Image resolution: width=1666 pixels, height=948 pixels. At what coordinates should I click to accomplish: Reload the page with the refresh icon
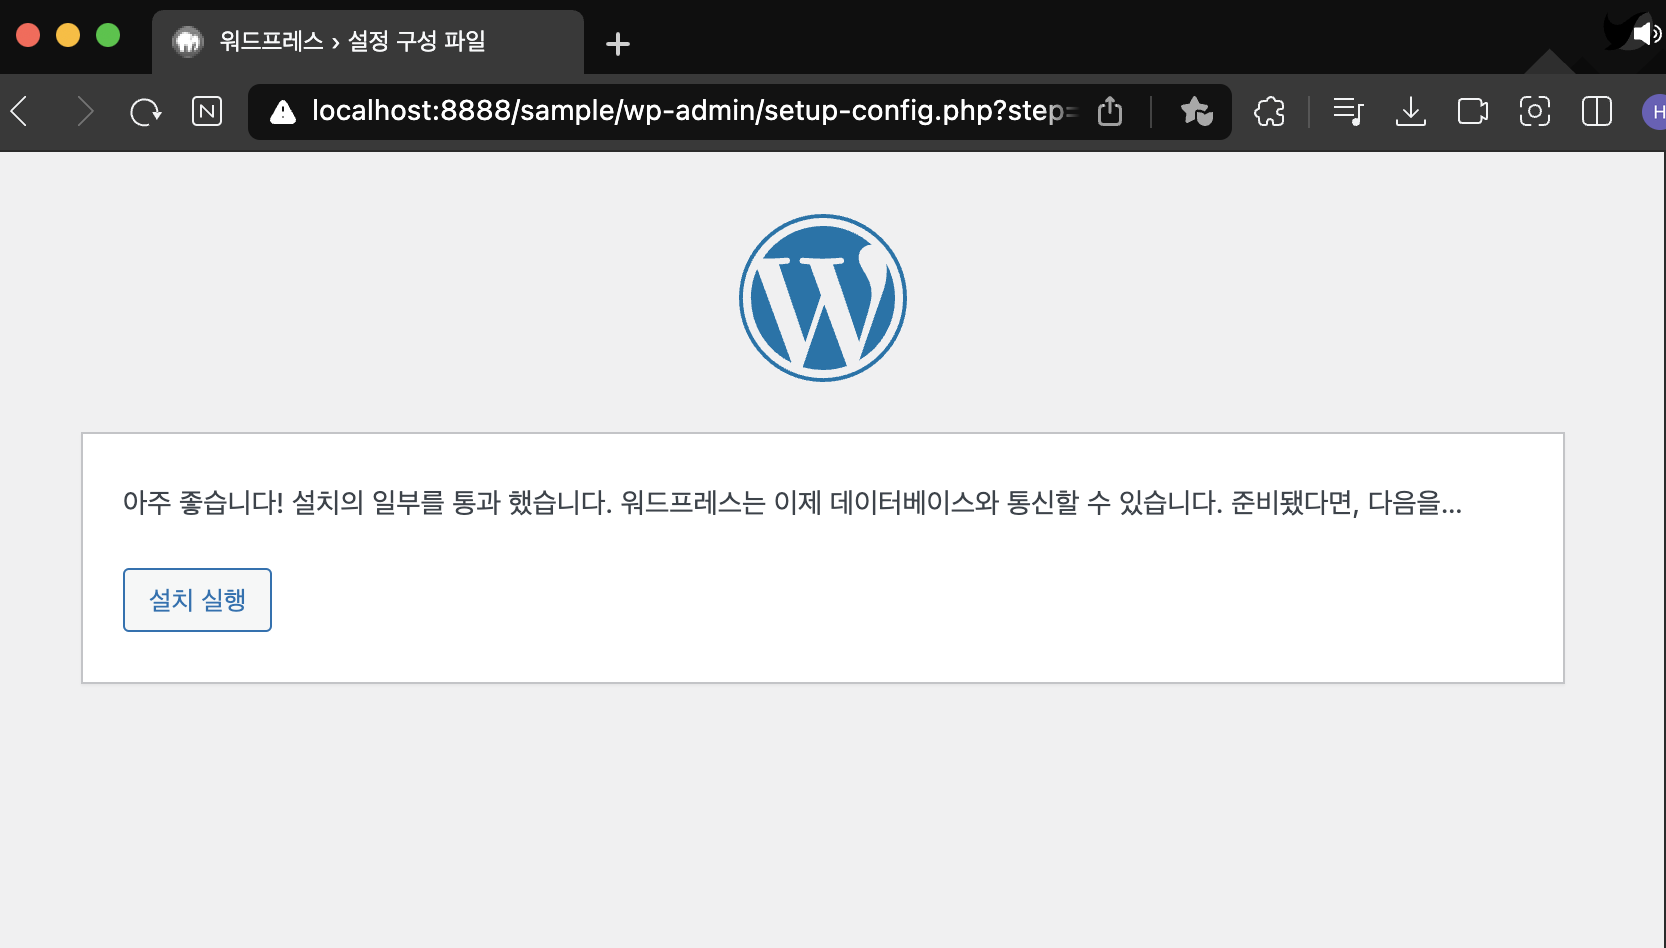coord(146,111)
